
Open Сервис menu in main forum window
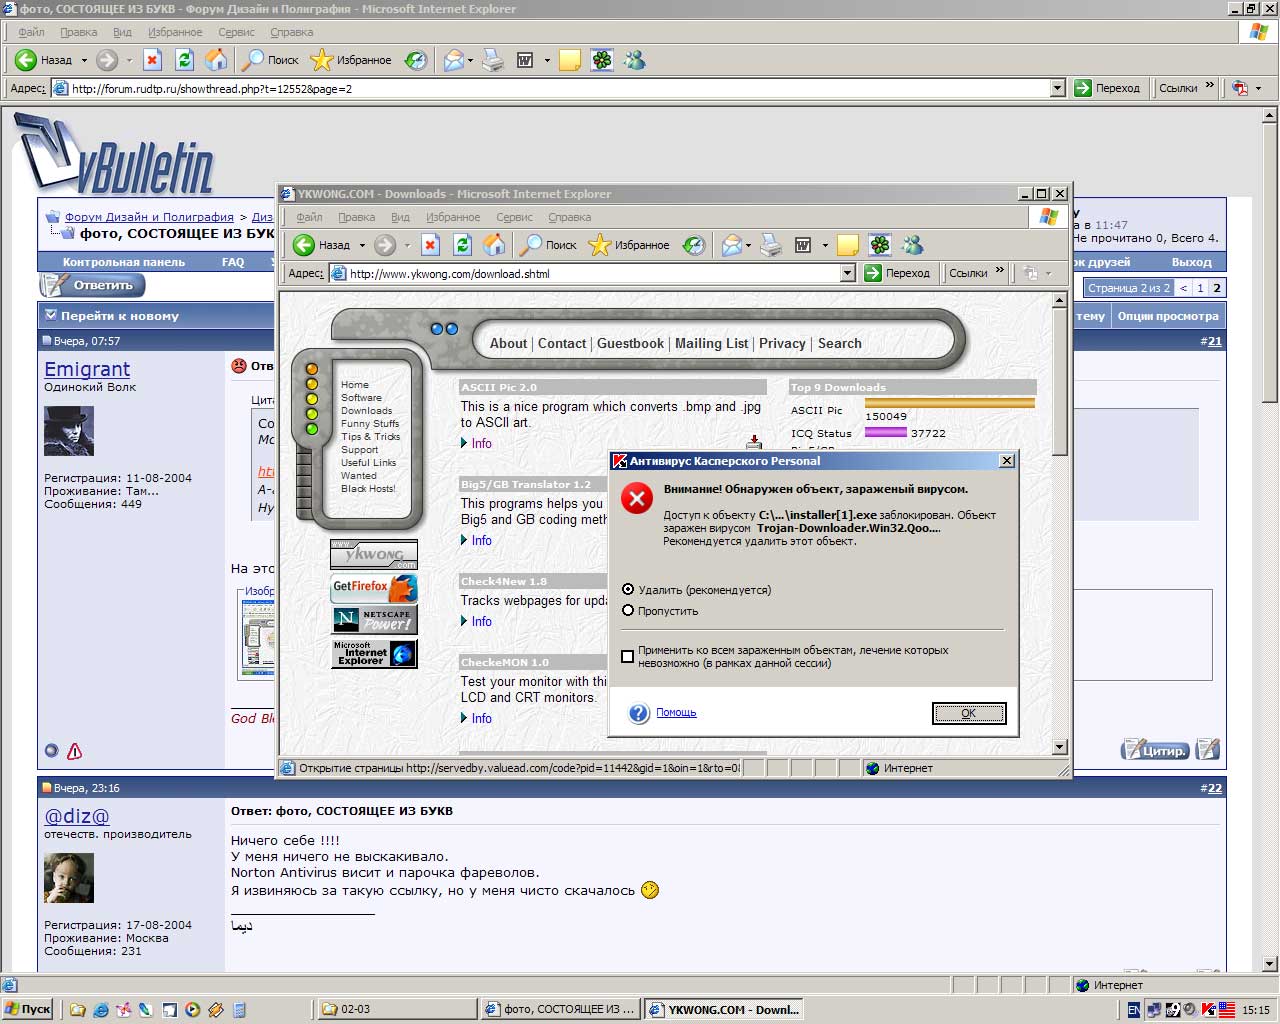[x=237, y=32]
